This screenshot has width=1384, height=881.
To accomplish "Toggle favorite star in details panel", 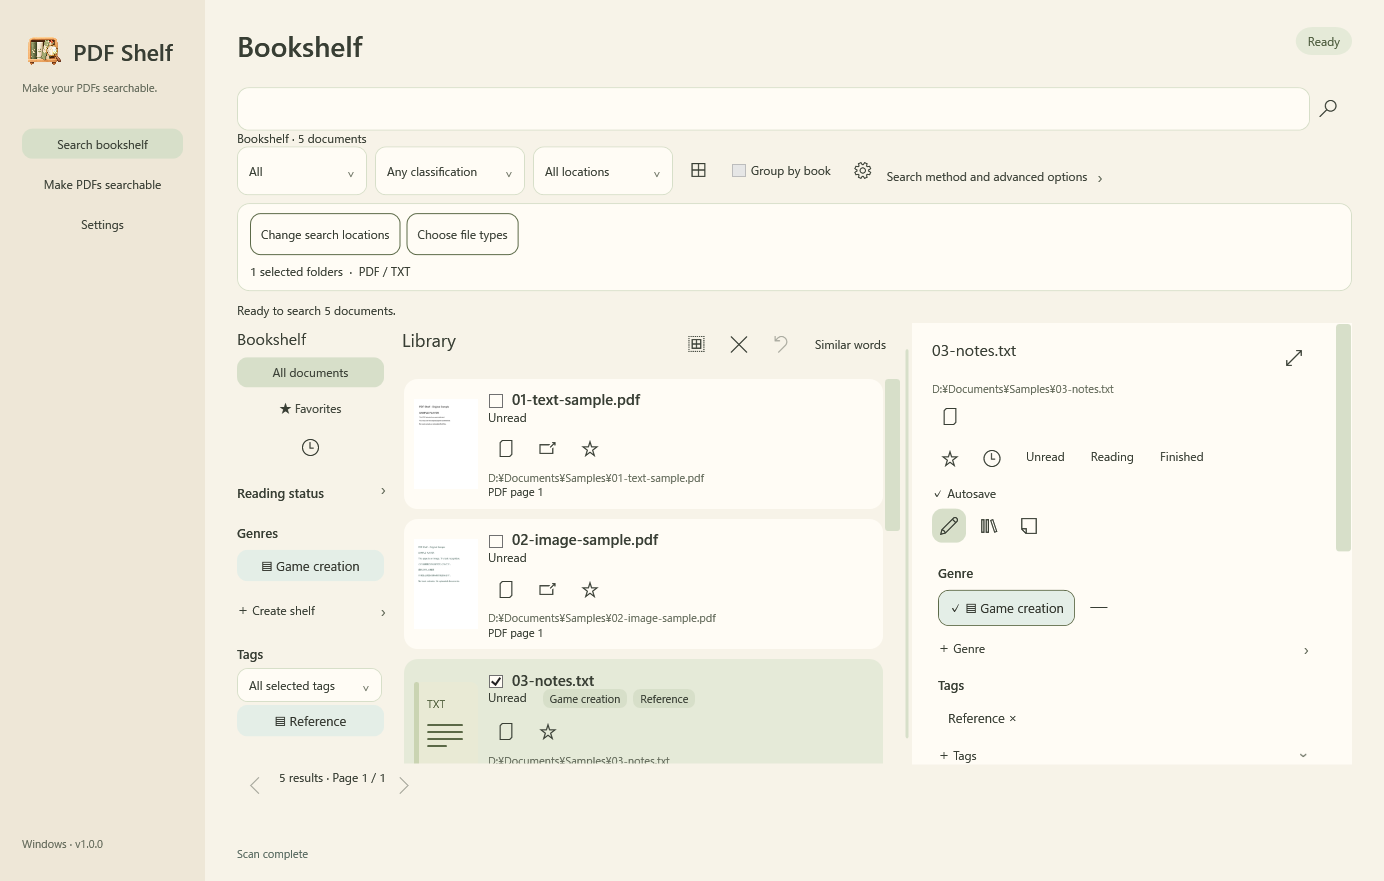I will point(950,458).
